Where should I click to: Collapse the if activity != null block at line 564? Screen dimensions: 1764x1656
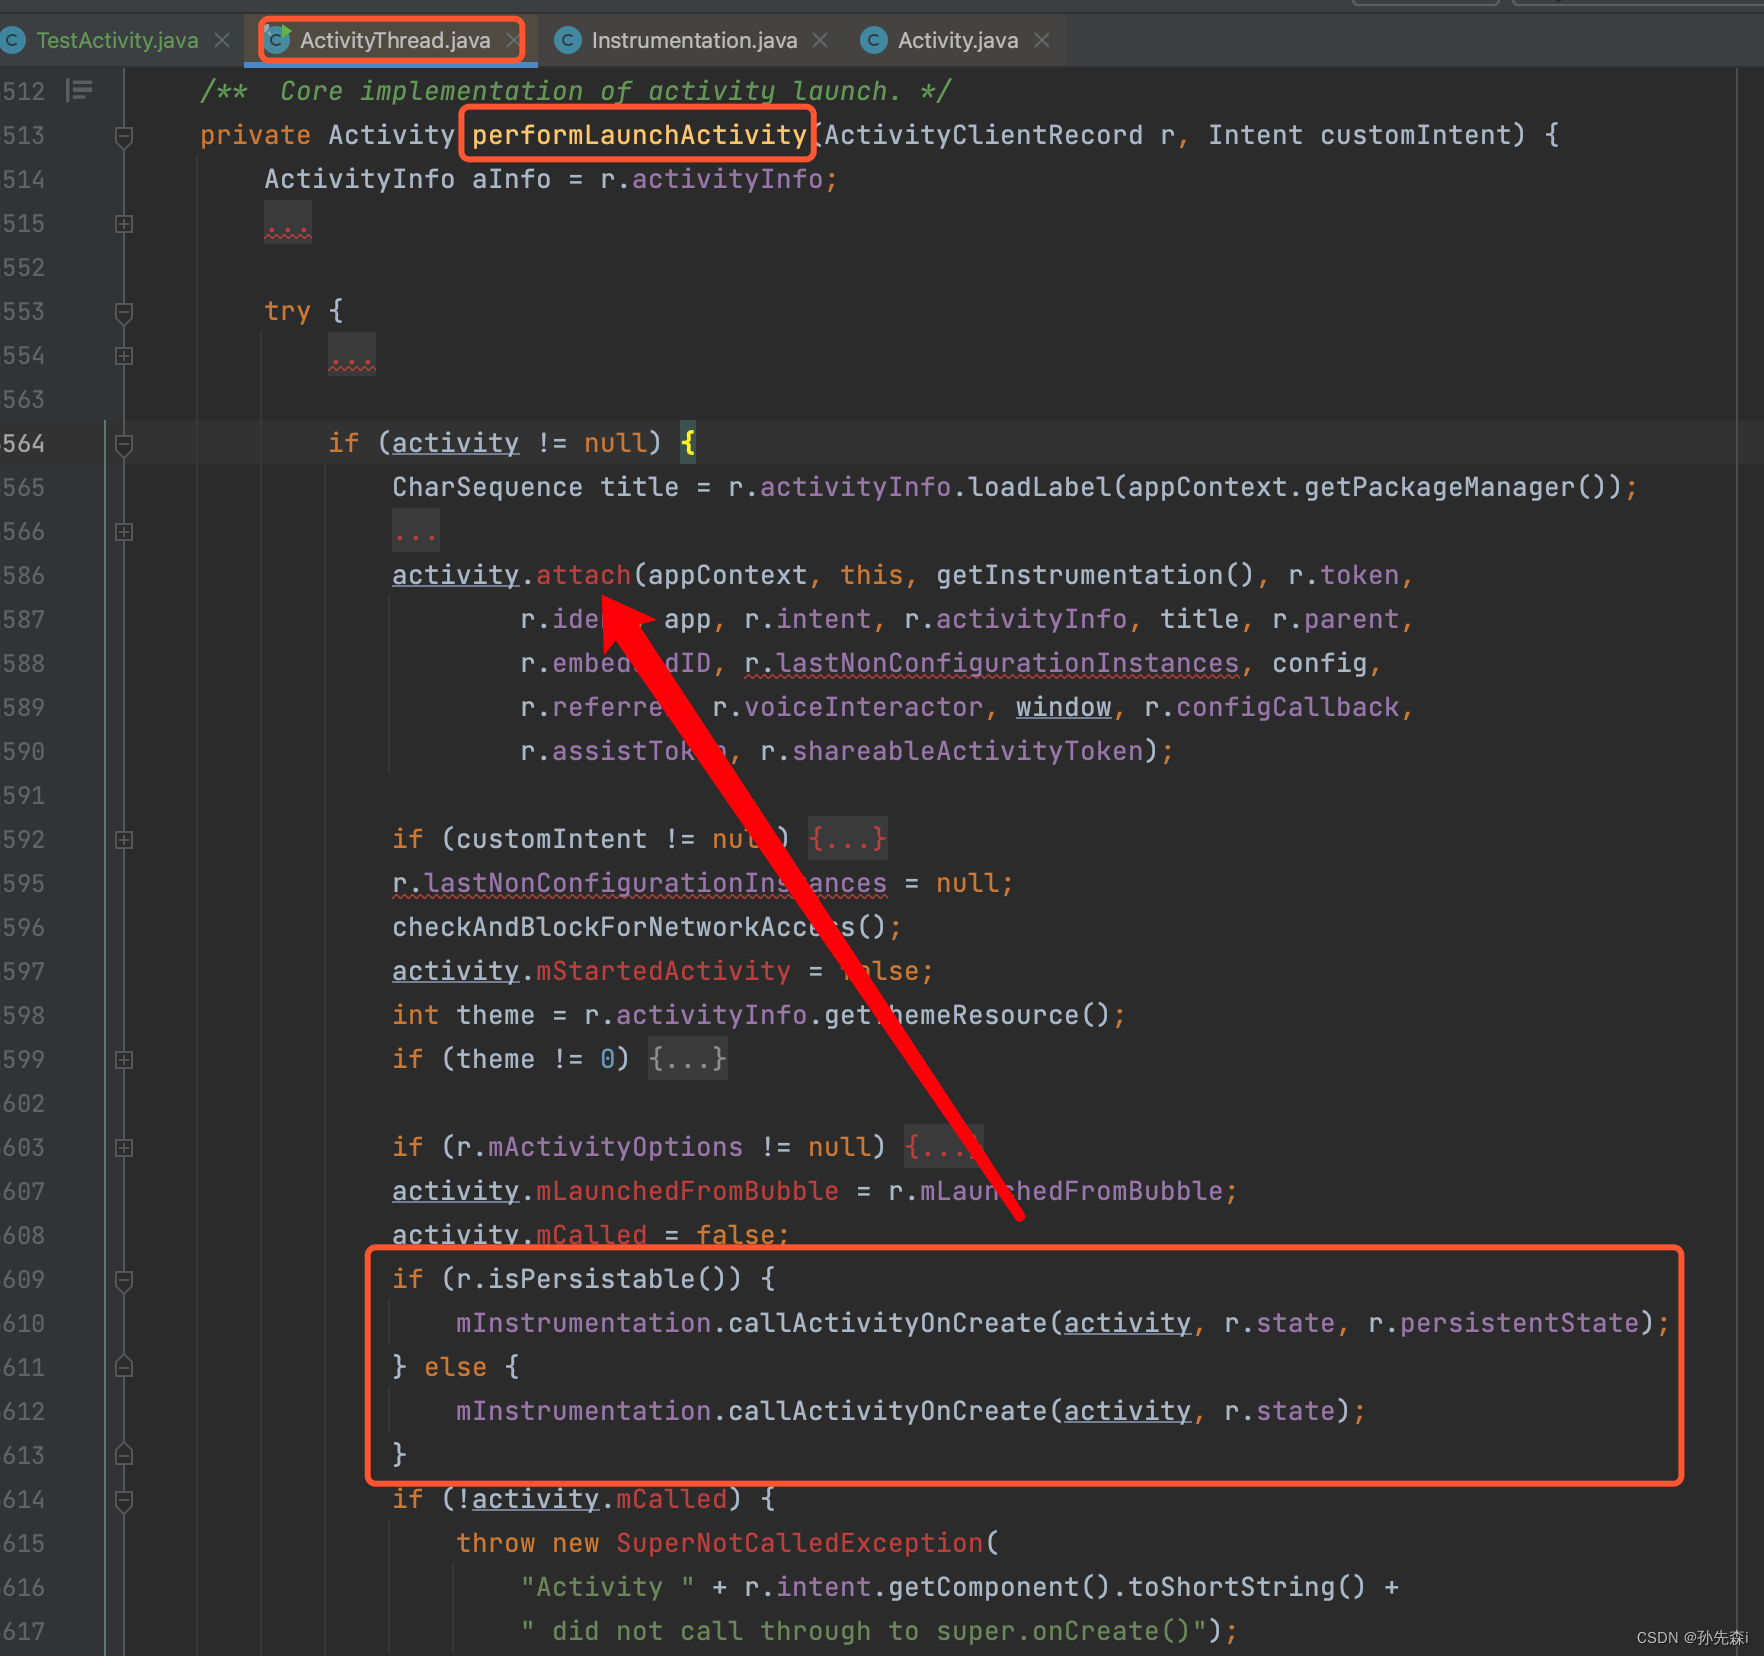click(x=124, y=444)
